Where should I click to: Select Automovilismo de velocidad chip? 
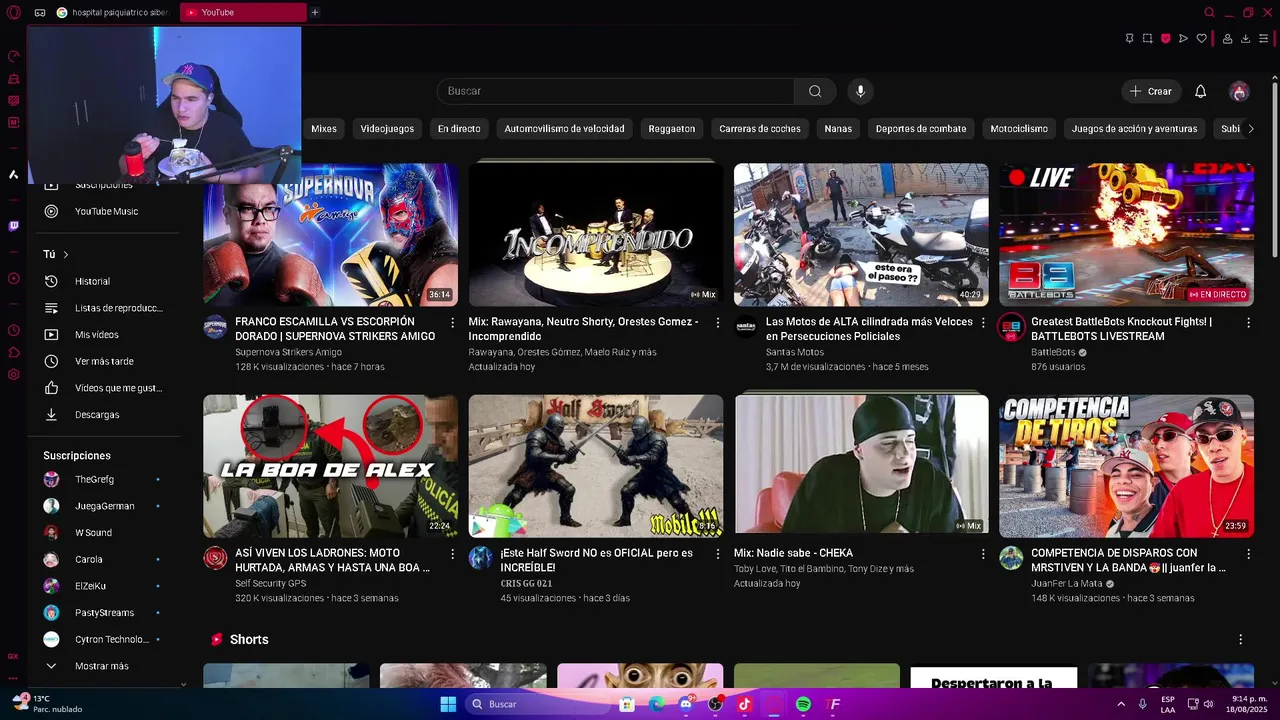click(x=564, y=128)
